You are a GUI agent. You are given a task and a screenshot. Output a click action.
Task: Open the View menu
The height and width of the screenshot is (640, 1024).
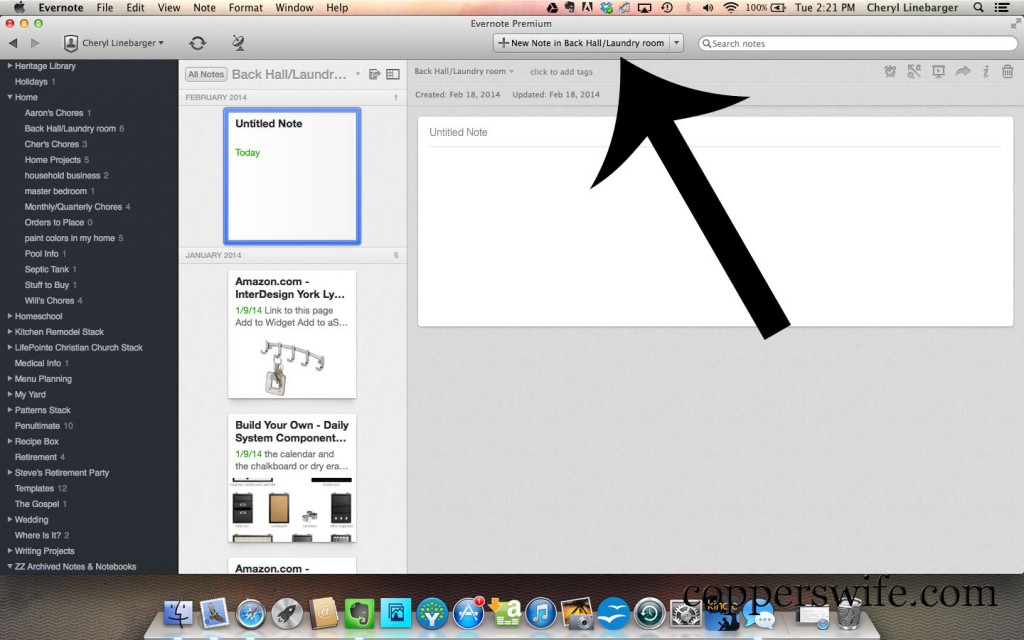(x=168, y=8)
